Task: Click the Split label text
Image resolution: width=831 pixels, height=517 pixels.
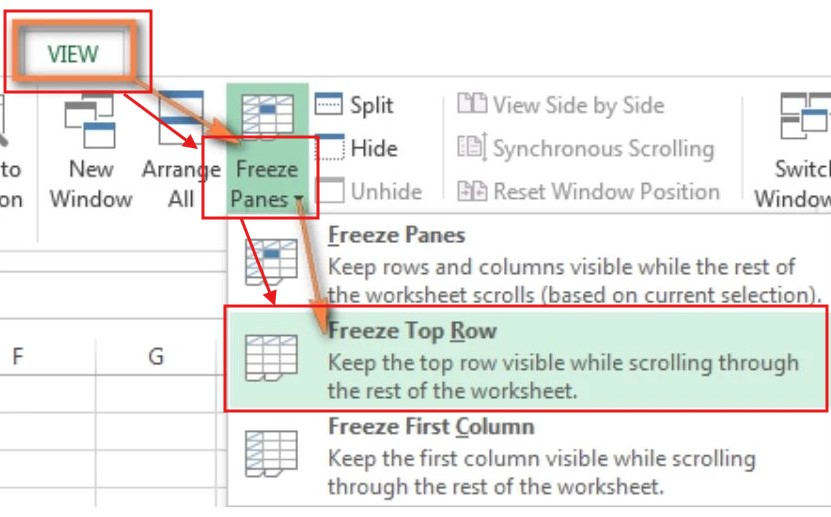Action: pyautogui.click(x=372, y=105)
